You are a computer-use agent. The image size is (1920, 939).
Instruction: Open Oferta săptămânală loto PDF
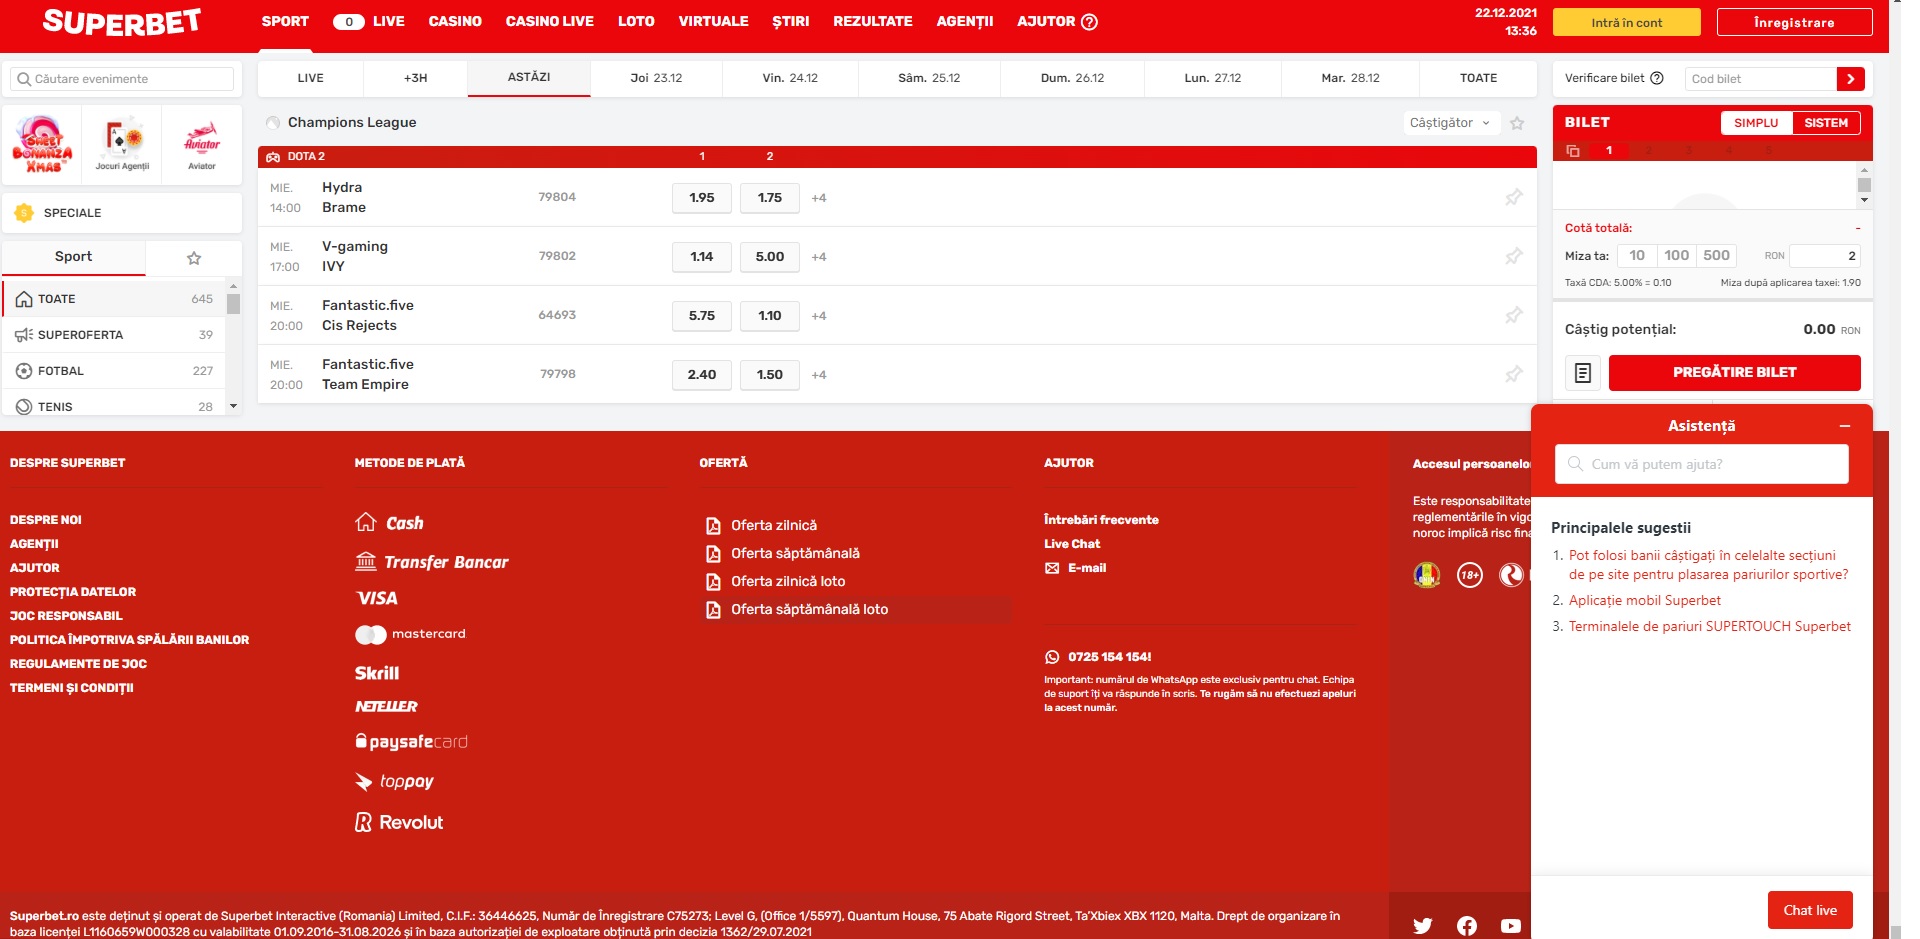click(797, 609)
